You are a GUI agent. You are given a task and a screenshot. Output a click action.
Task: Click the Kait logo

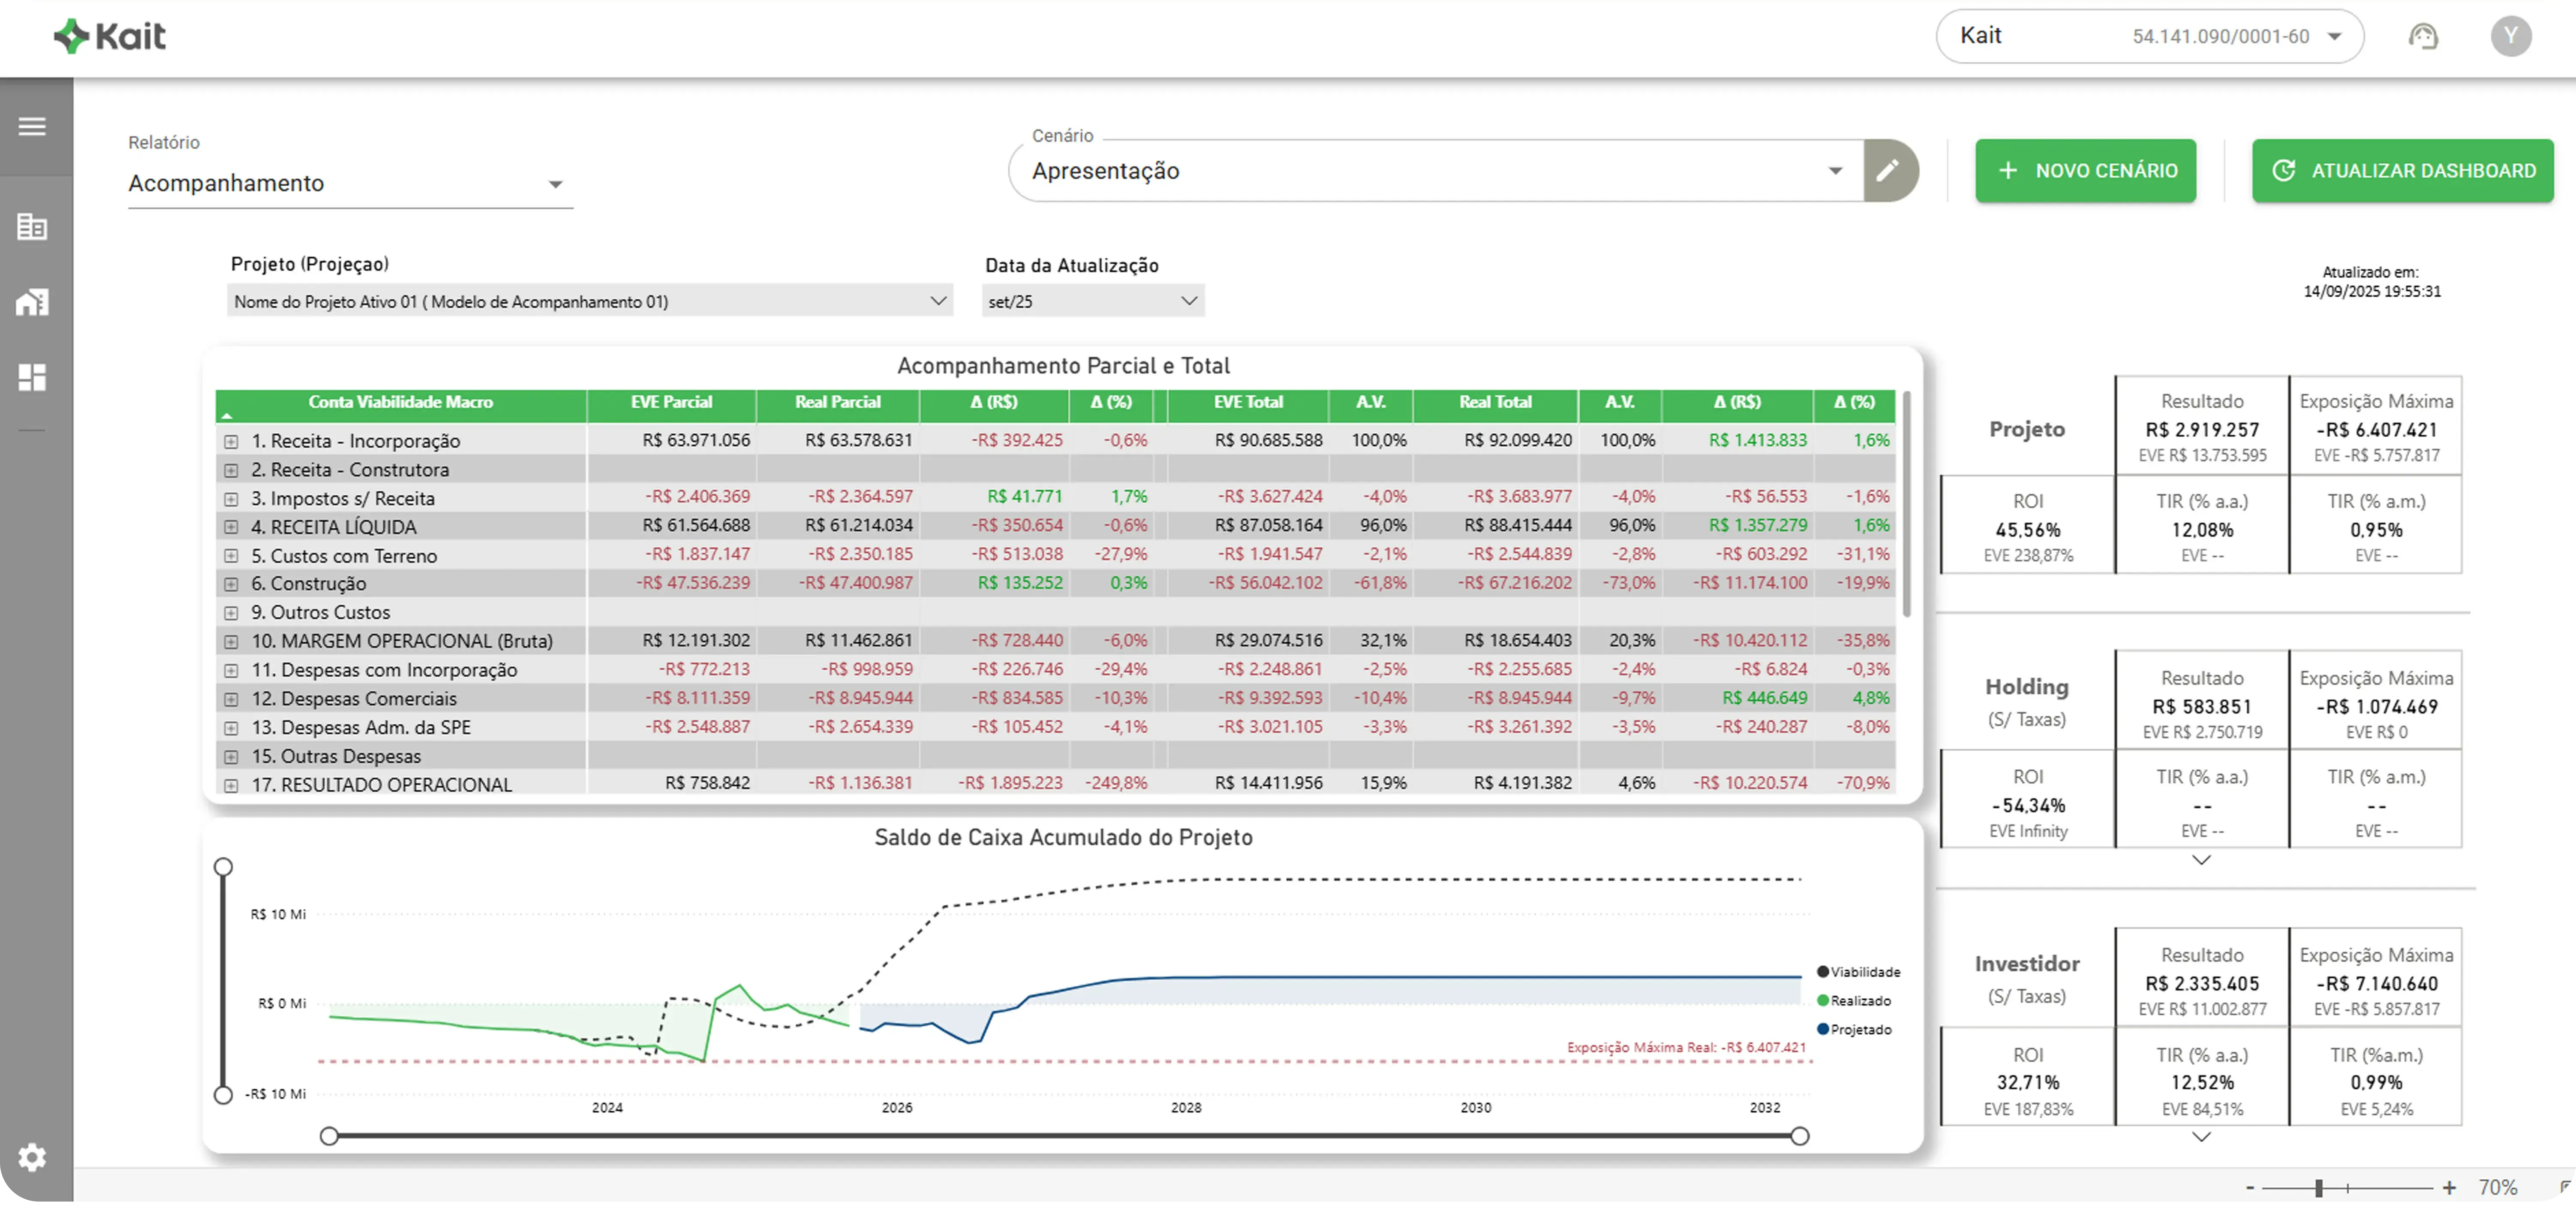click(110, 37)
